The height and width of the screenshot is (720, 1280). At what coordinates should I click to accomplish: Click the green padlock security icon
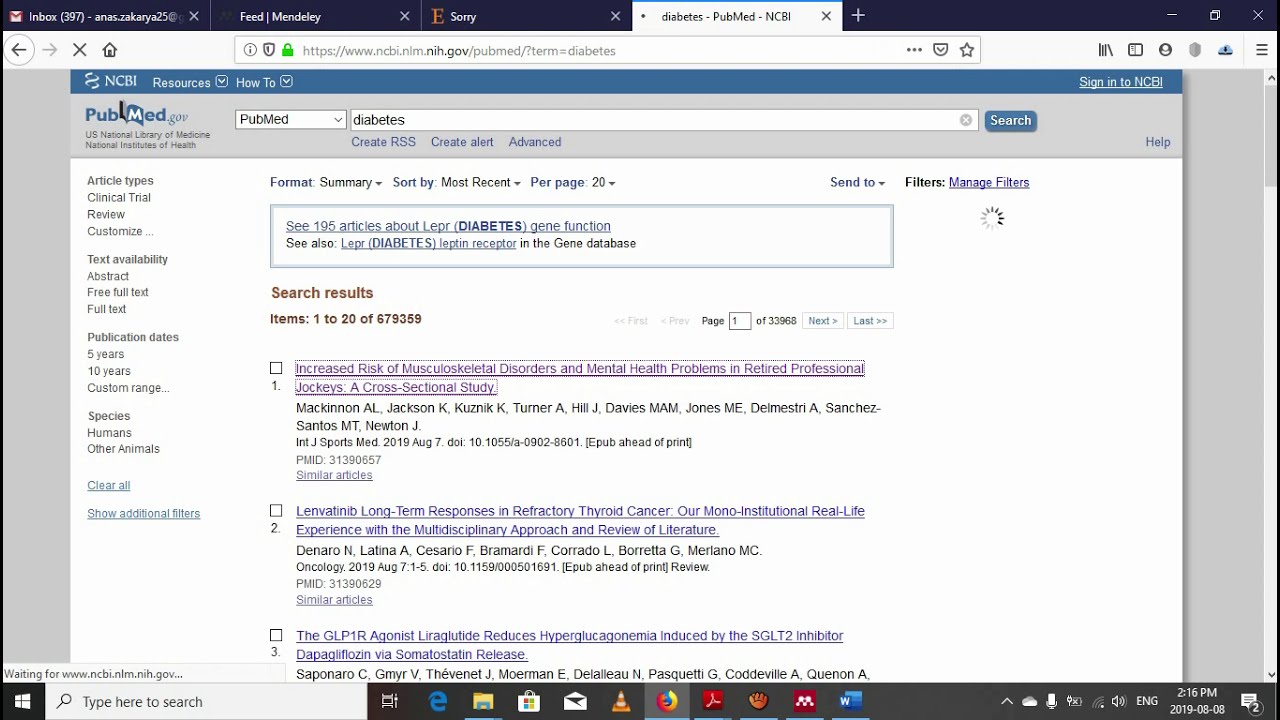(x=287, y=50)
